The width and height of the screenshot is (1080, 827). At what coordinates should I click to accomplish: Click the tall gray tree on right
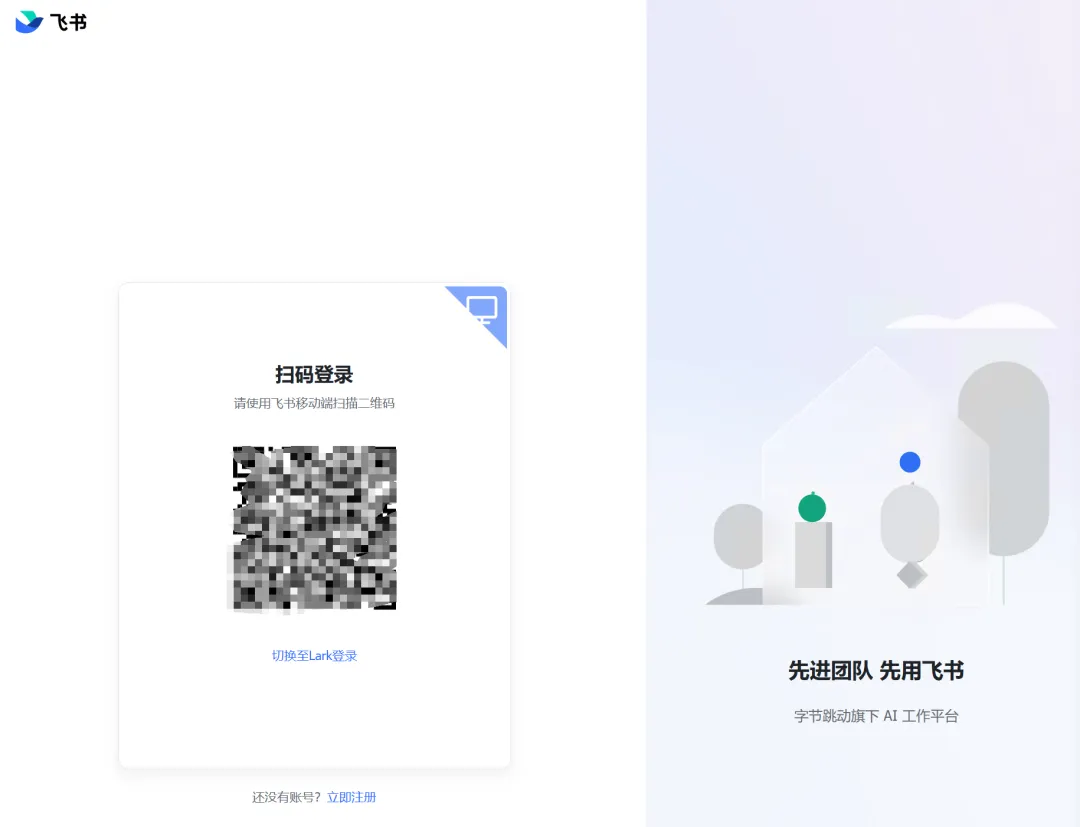click(1006, 458)
